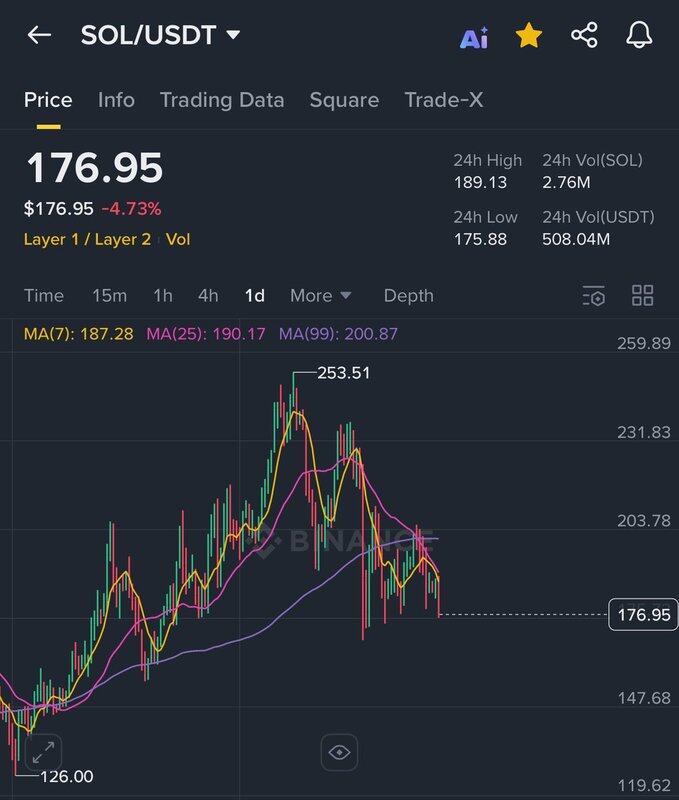This screenshot has height=800, width=679.
Task: Switch to Trading Data tab
Action: point(222,100)
